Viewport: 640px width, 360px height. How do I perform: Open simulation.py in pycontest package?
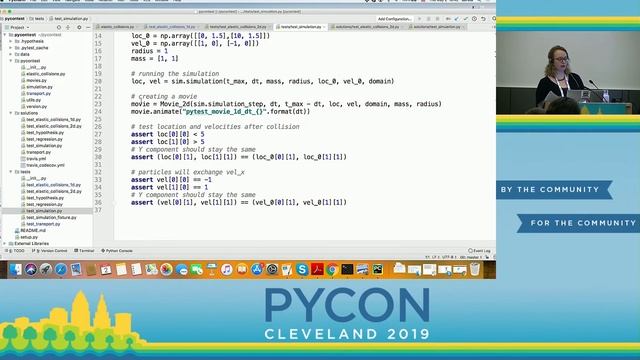coord(39,87)
